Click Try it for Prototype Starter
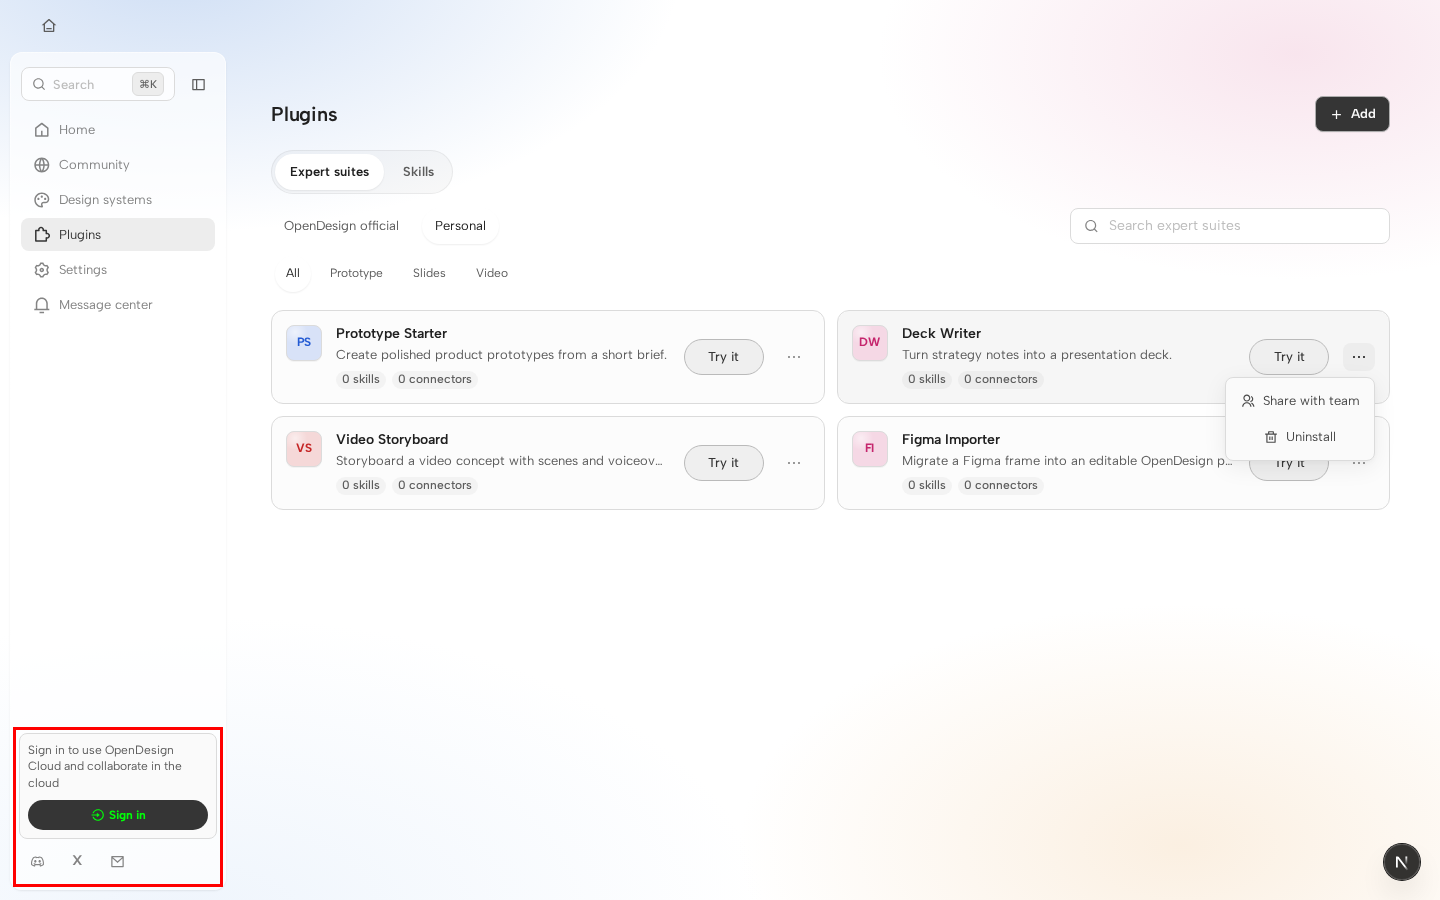Viewport: 1440px width, 900px height. [x=724, y=357]
